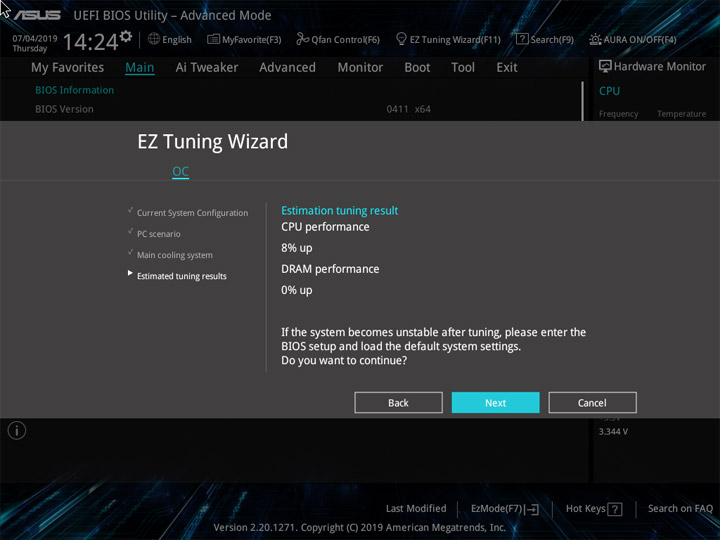Click the Frequency label in Hardware Monitor
Viewport: 720px width, 540px height.
pyautogui.click(x=619, y=114)
